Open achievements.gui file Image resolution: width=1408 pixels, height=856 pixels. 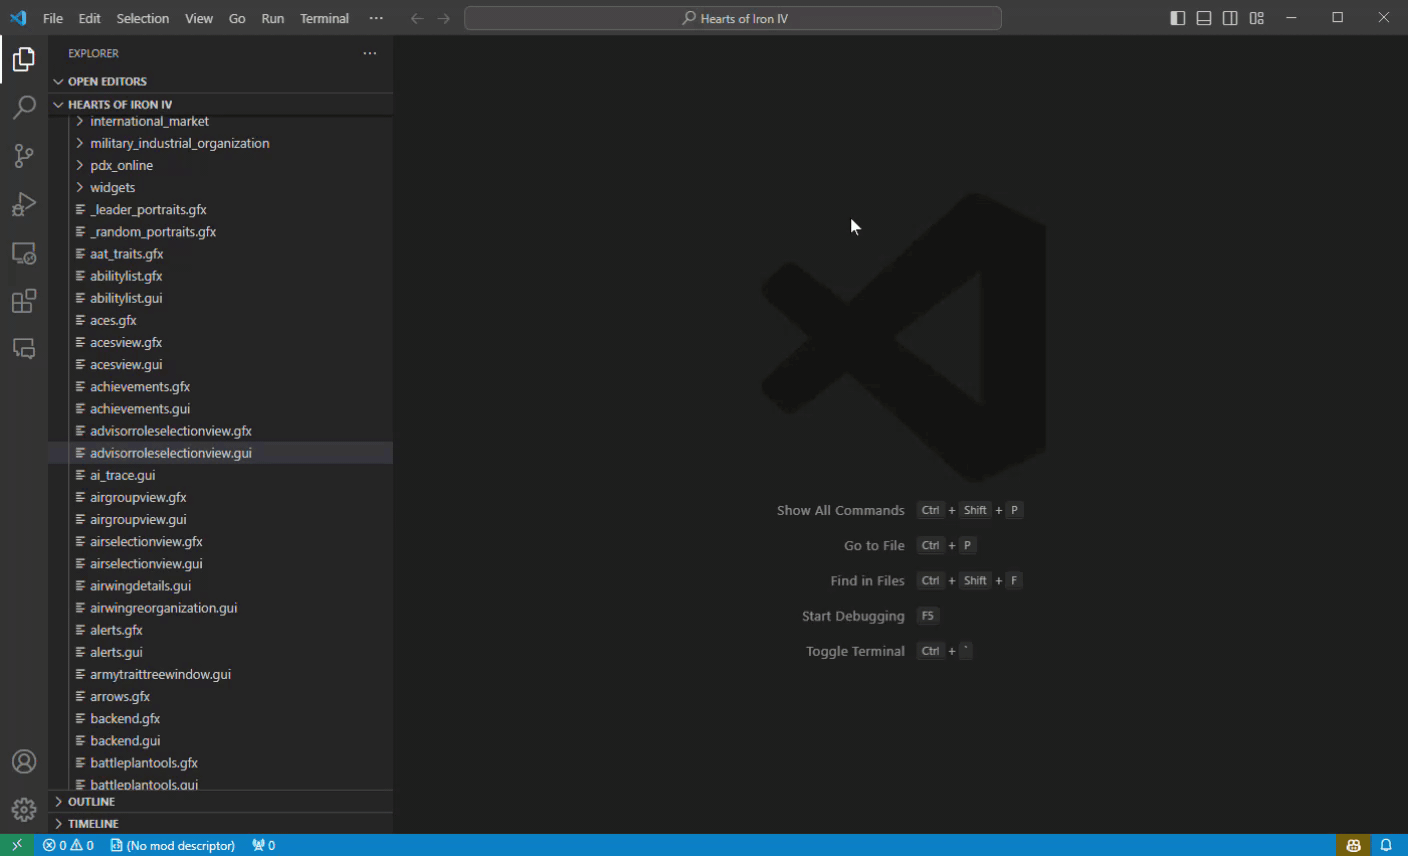pos(220,408)
